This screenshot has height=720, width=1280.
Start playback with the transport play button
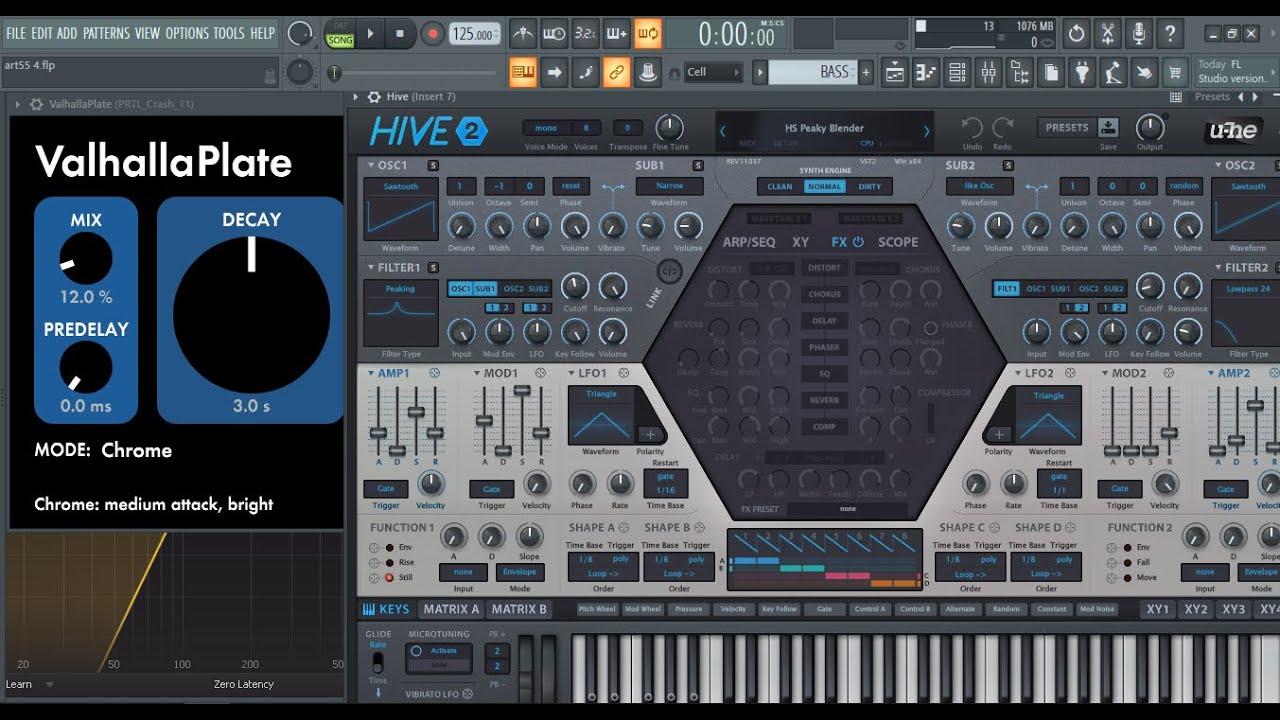coord(370,33)
